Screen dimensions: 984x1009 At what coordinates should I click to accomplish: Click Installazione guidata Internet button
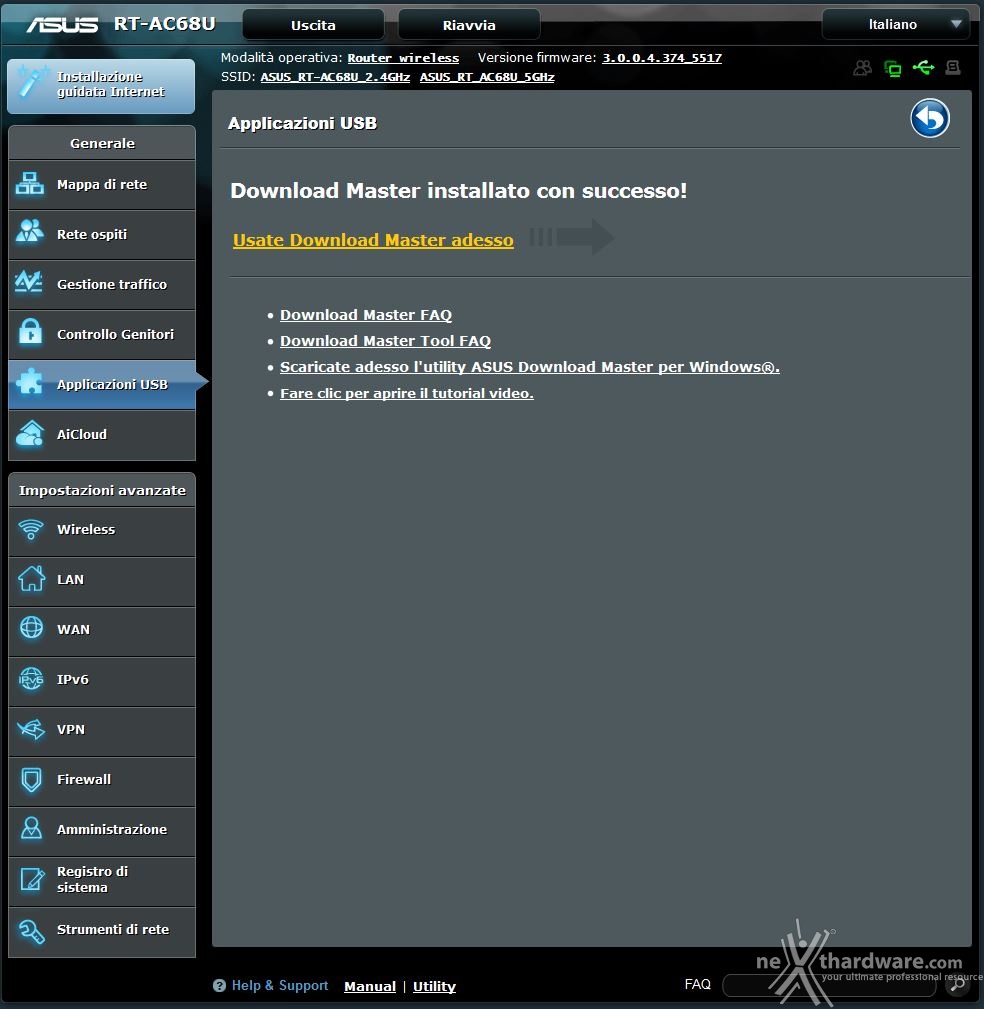coord(101,86)
